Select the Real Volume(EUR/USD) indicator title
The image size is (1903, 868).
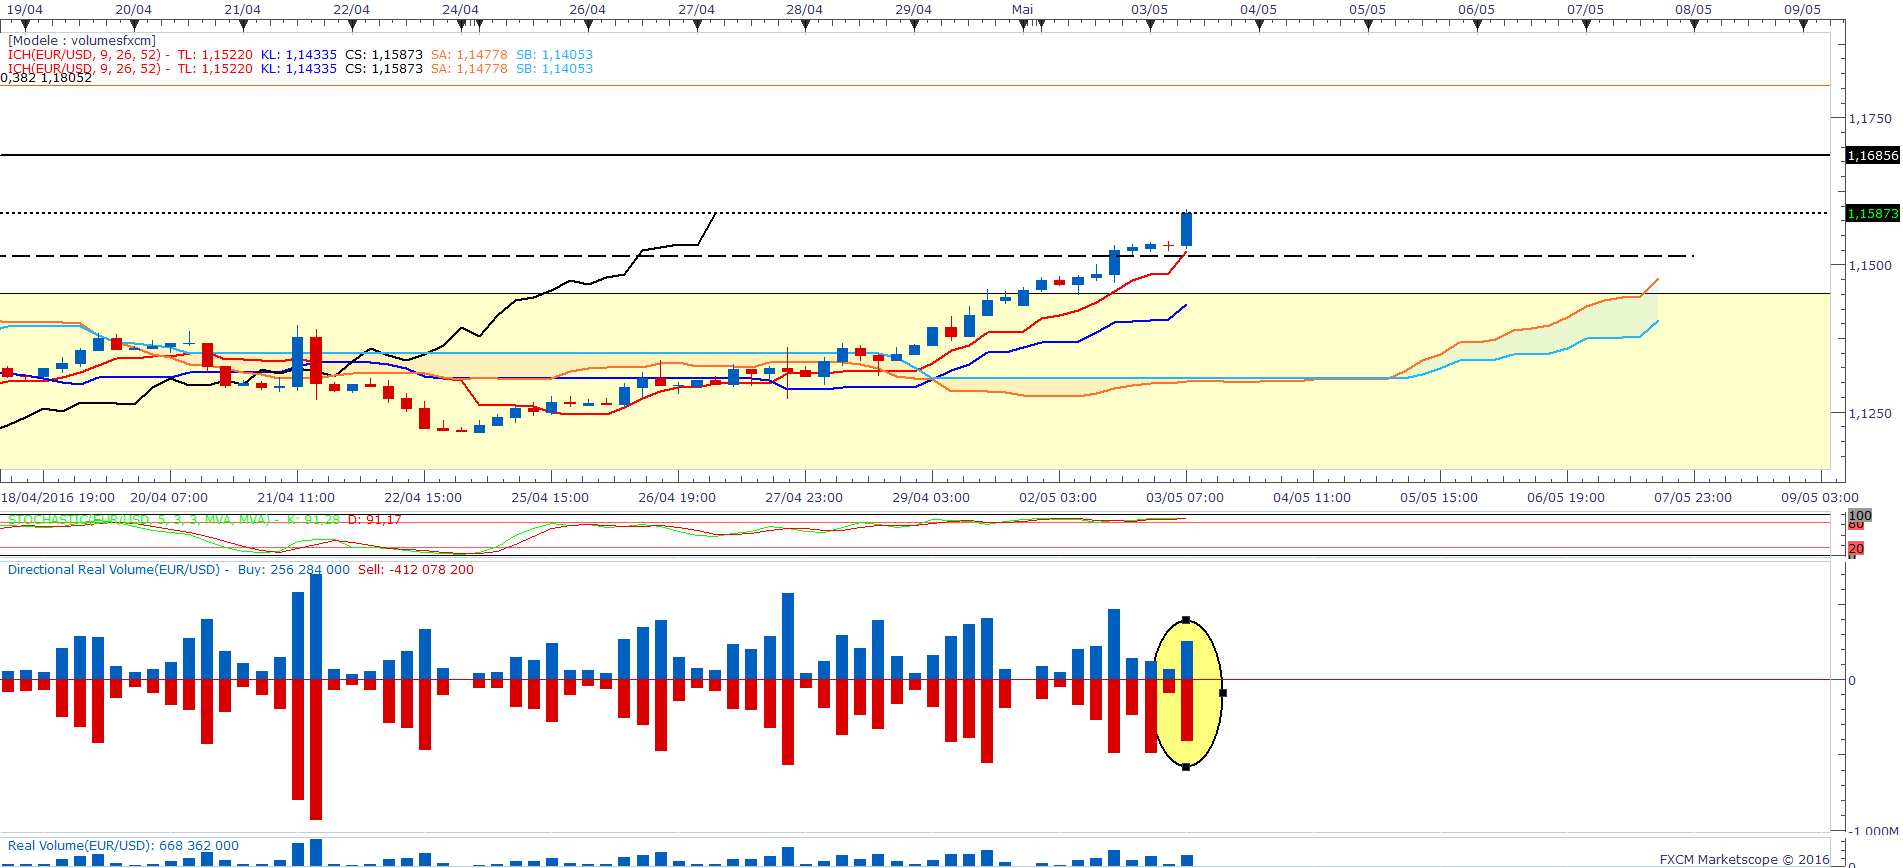(80, 846)
